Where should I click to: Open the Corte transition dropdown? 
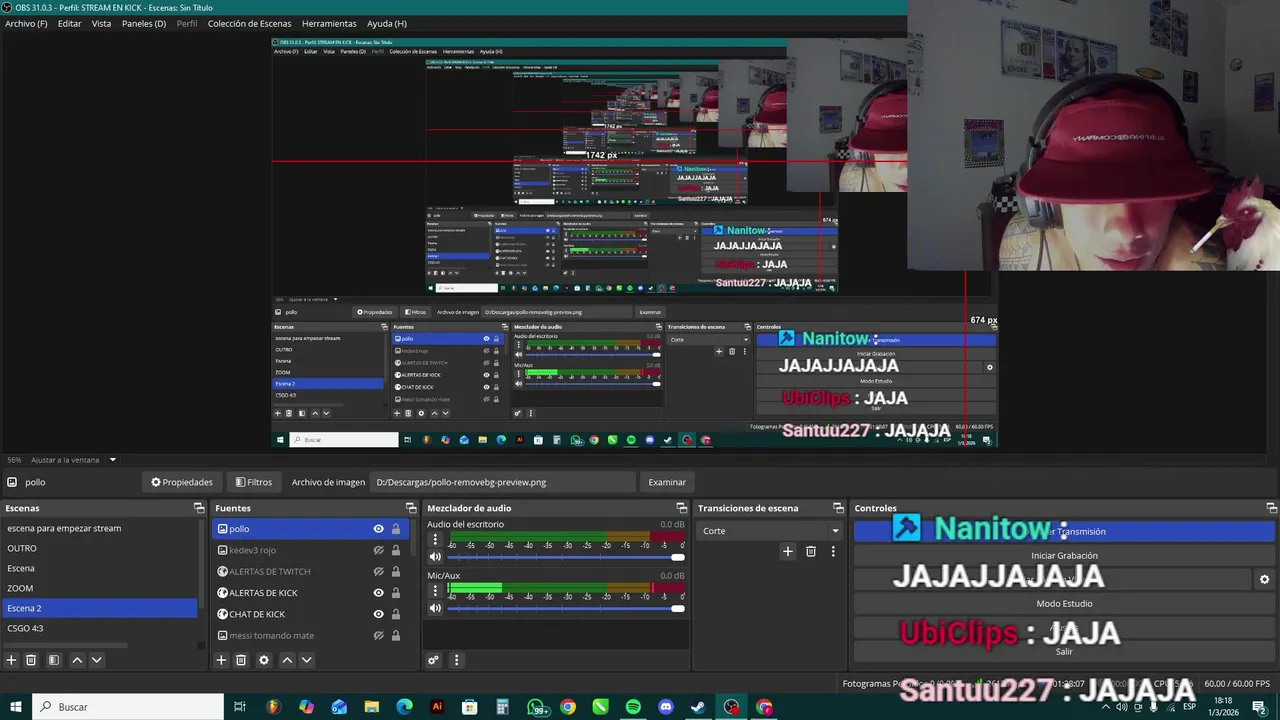click(x=769, y=531)
